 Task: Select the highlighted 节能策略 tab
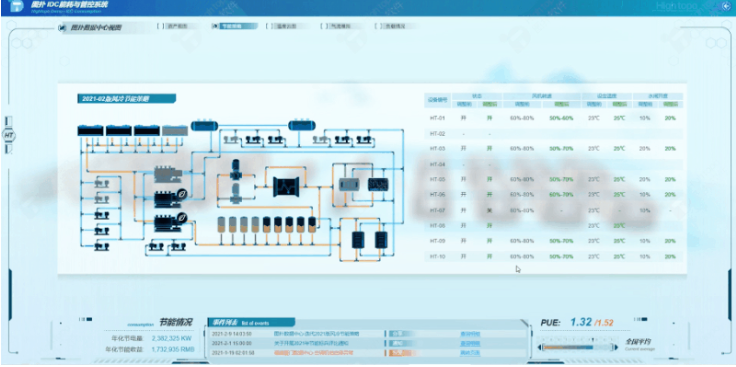pyautogui.click(x=234, y=26)
